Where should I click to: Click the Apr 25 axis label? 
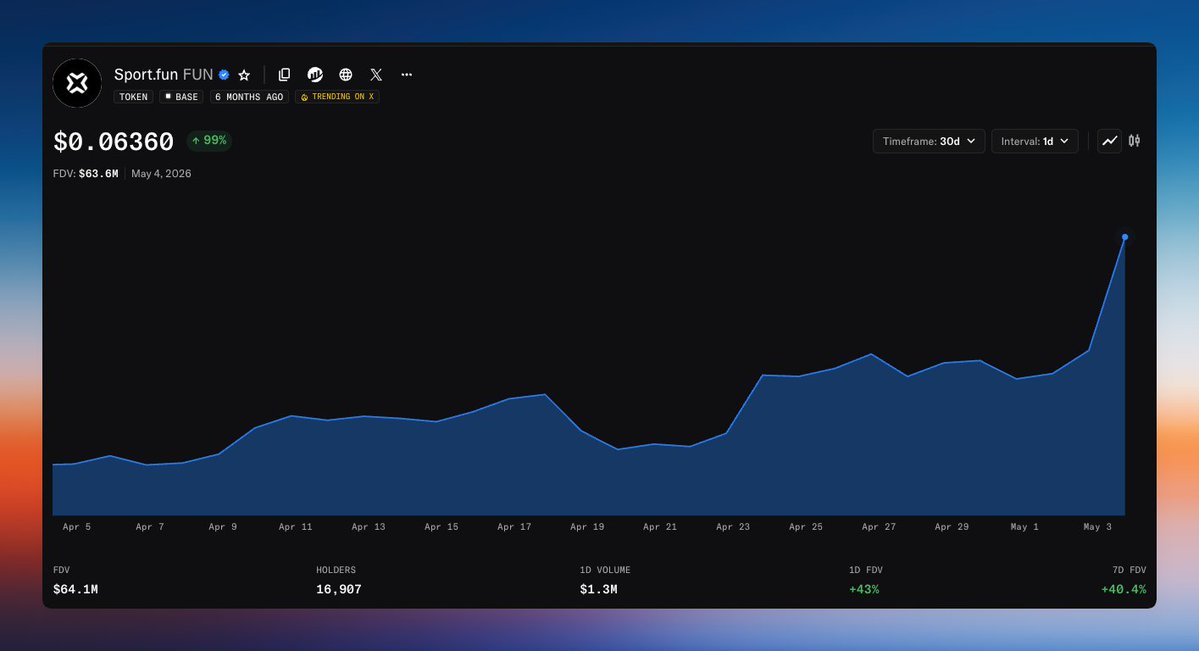(x=806, y=527)
